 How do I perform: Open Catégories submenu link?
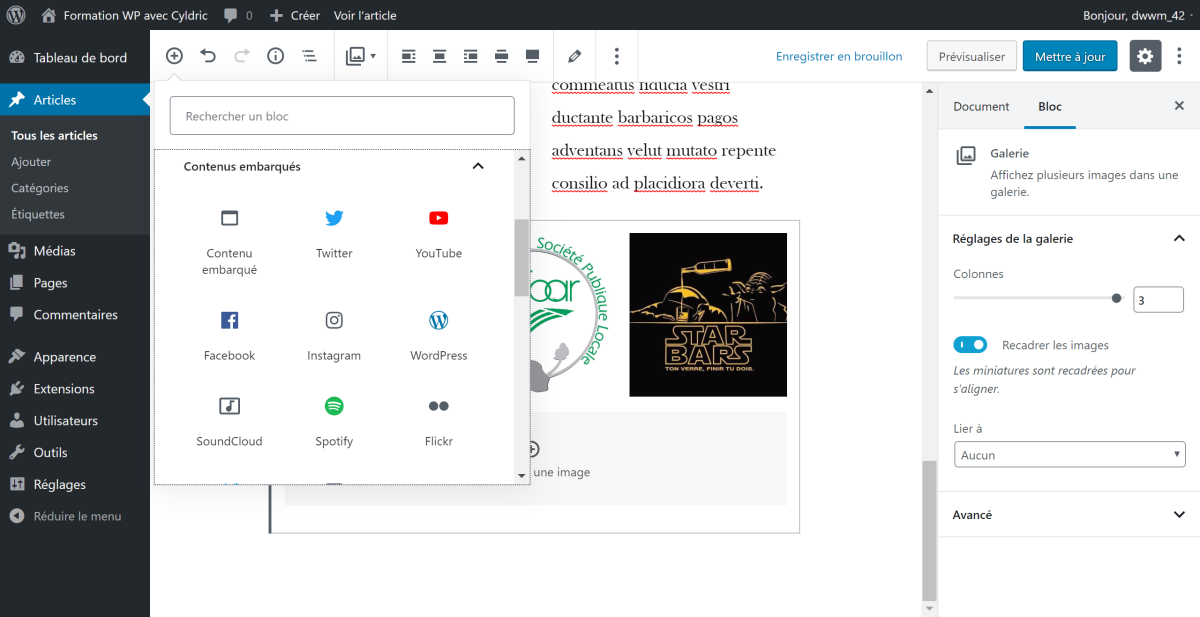click(x=40, y=187)
